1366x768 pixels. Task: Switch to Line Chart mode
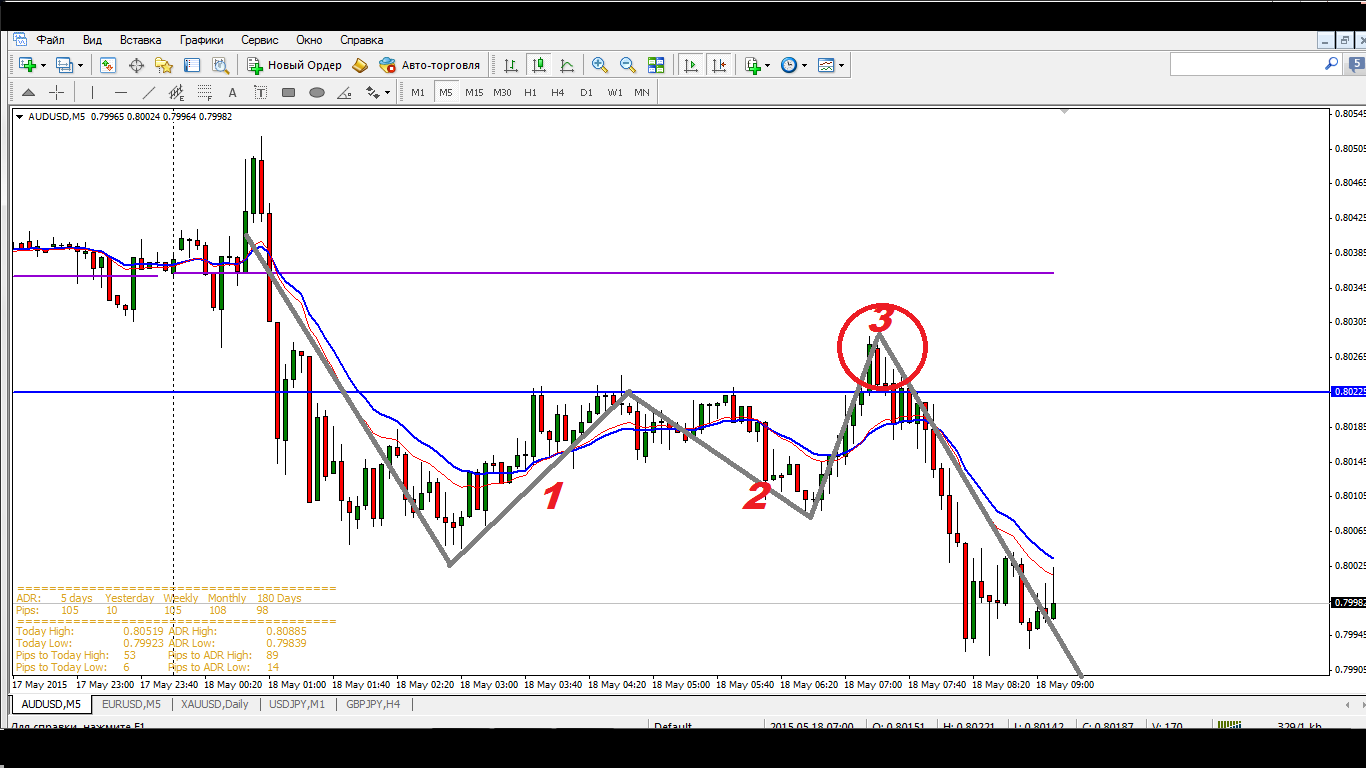[567, 65]
